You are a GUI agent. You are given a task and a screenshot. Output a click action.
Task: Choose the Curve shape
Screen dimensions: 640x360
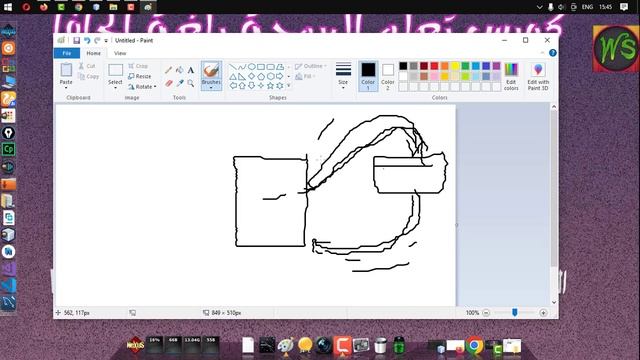242,67
